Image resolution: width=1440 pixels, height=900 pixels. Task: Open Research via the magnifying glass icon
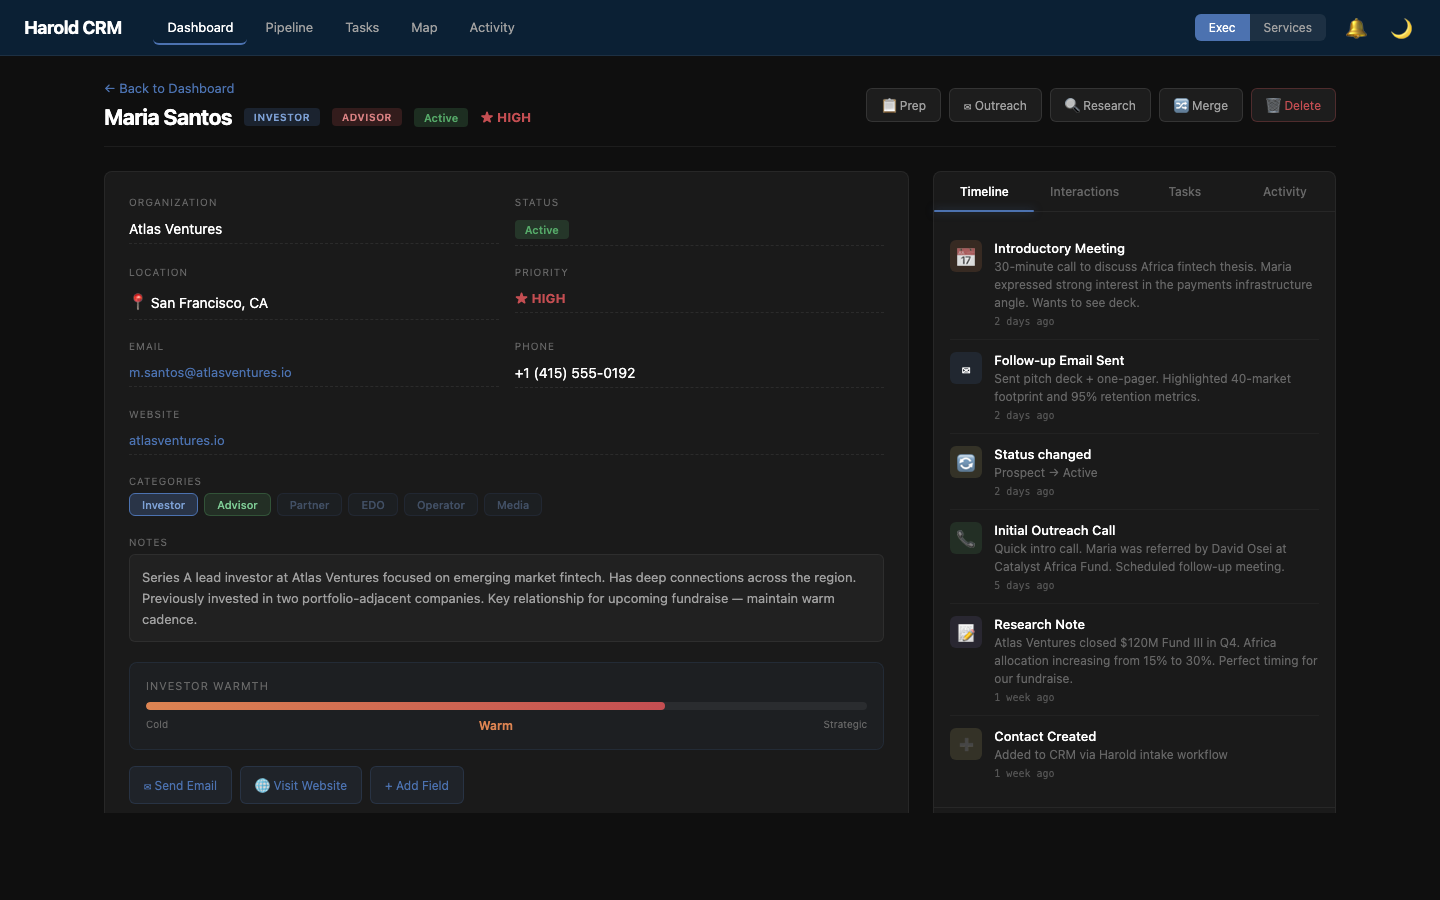(1071, 105)
